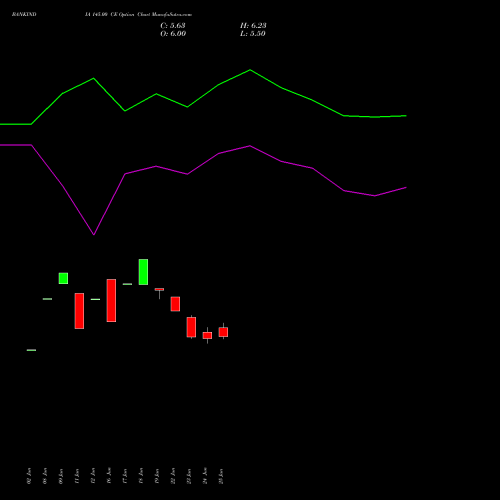
Task: Select the 23 Jun date label
Action: tap(189, 476)
